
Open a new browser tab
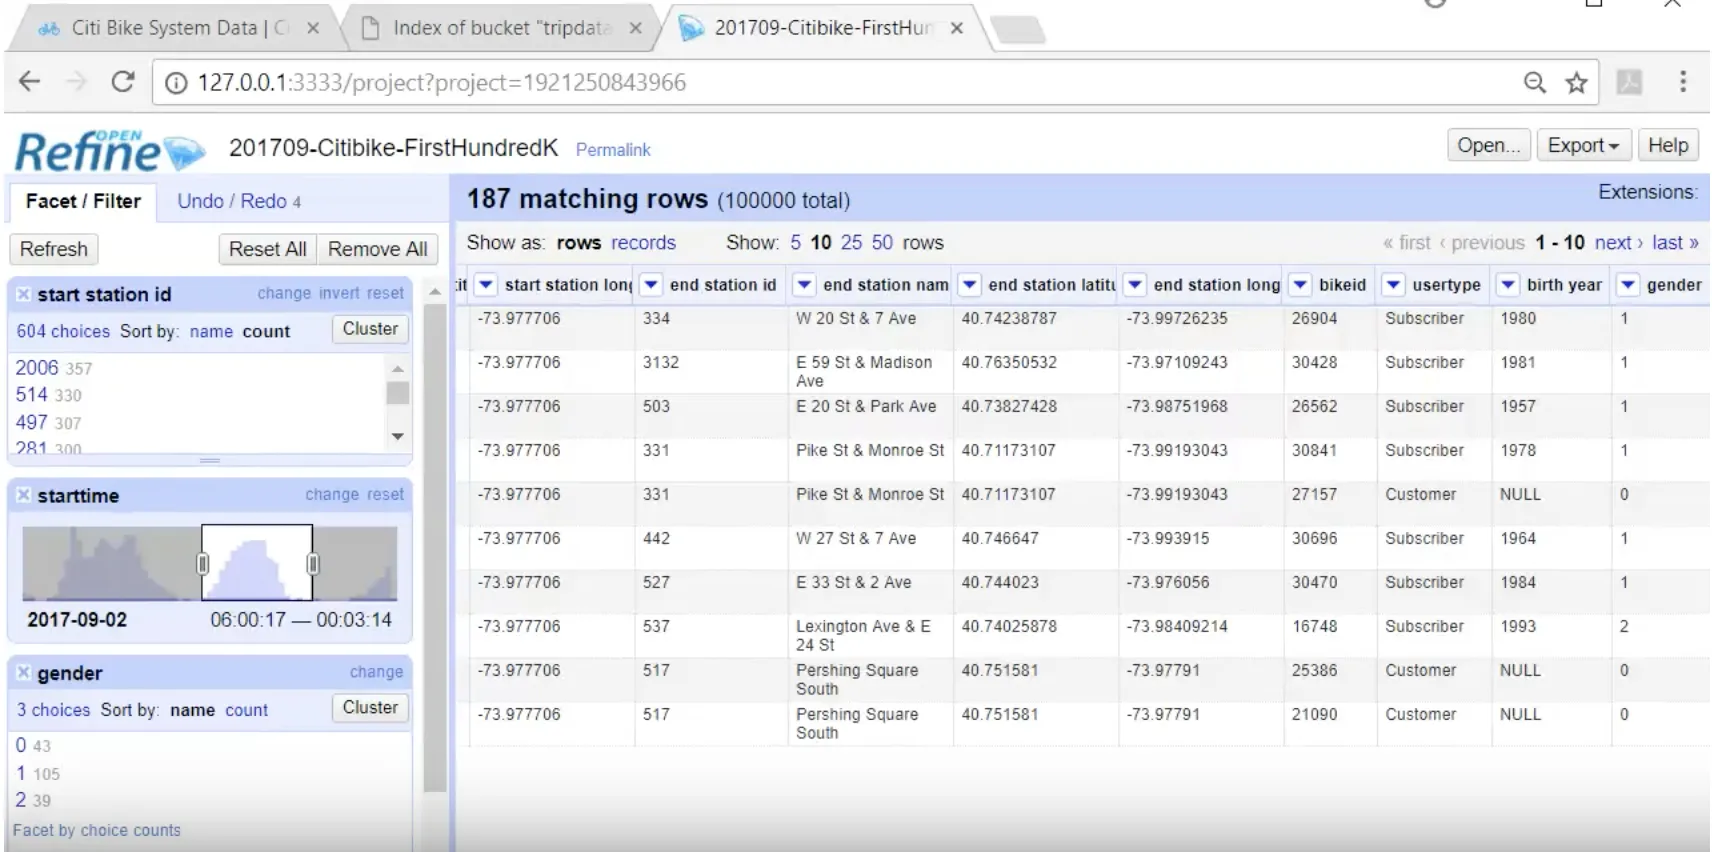[1018, 30]
